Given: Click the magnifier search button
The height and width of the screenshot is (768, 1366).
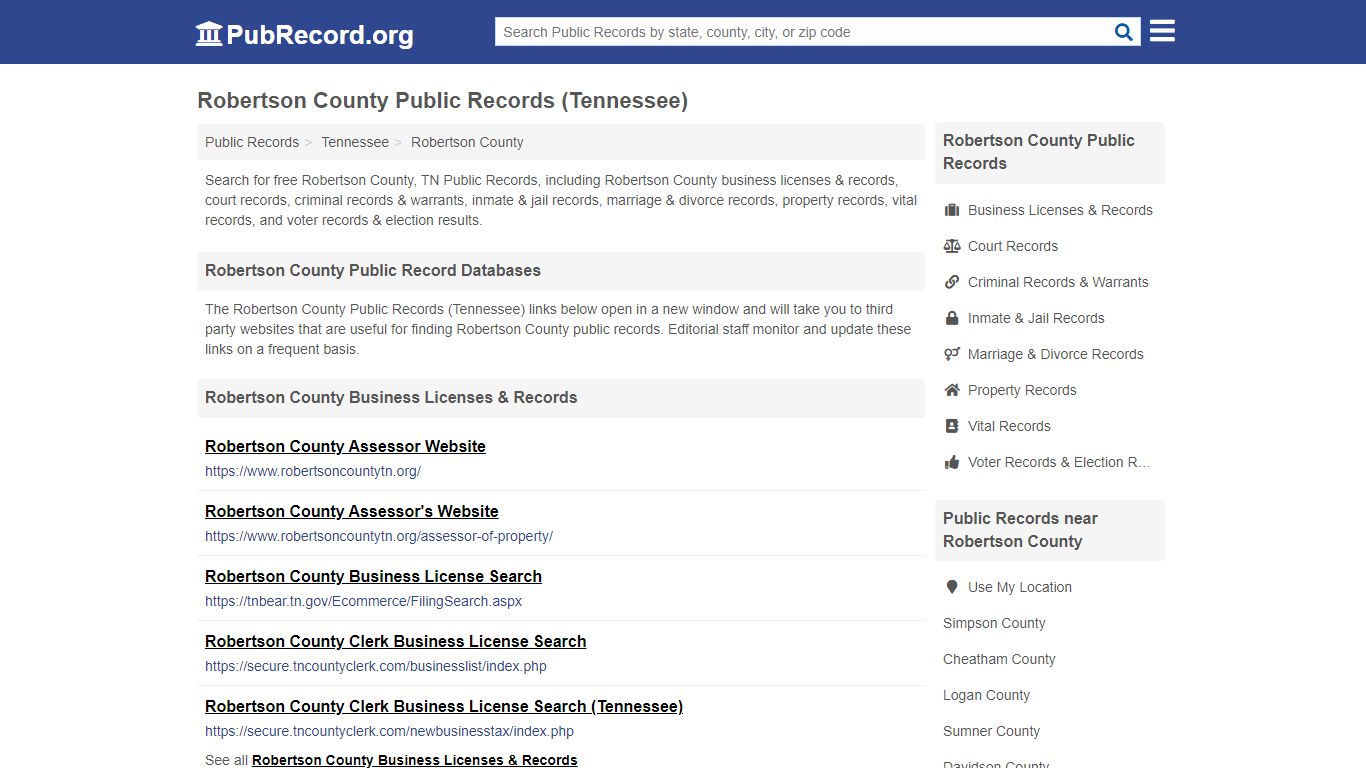Looking at the screenshot, I should click(x=1124, y=32).
